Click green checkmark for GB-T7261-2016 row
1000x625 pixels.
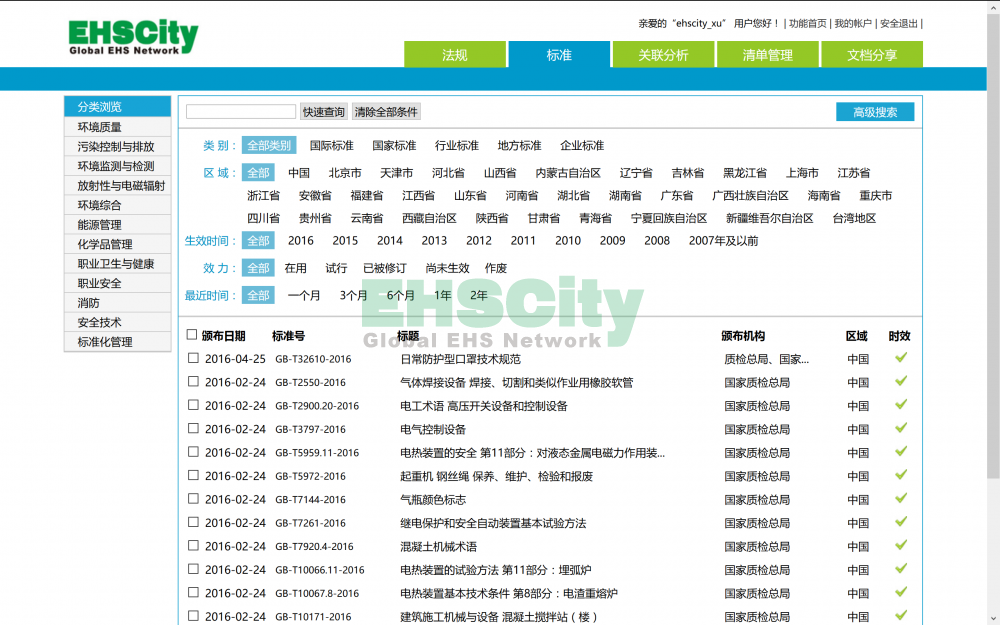point(901,522)
